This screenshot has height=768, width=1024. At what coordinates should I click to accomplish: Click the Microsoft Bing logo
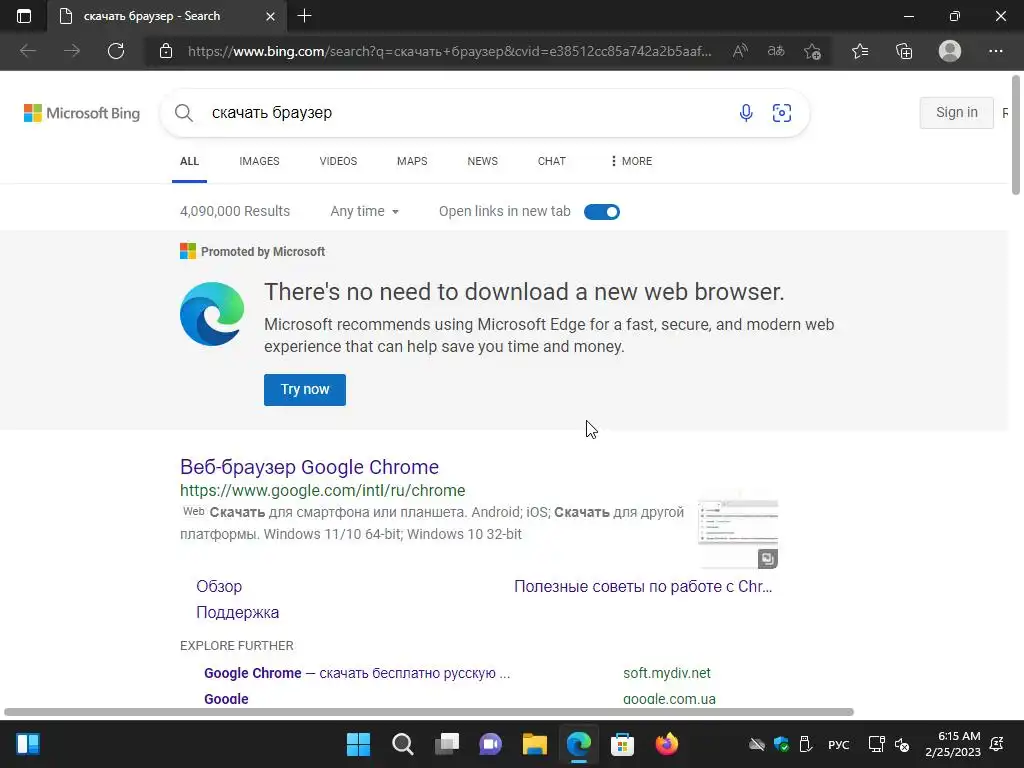click(82, 113)
